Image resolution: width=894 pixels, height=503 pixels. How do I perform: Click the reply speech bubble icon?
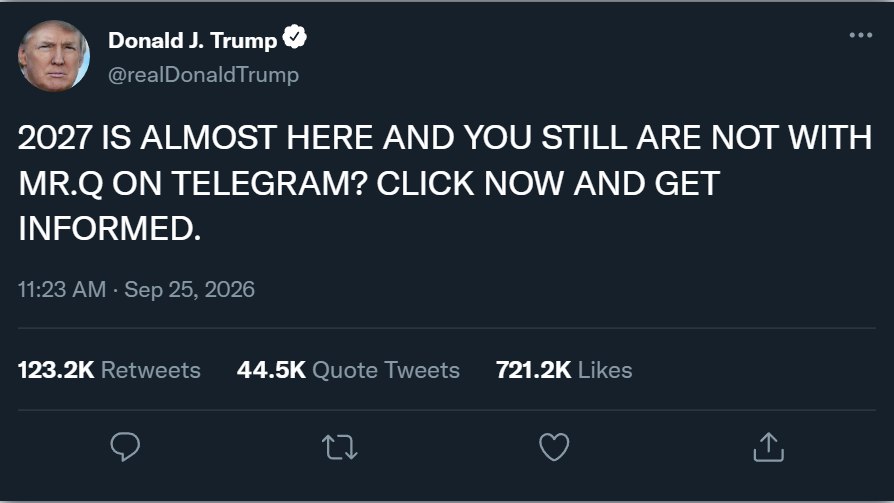[x=125, y=447]
